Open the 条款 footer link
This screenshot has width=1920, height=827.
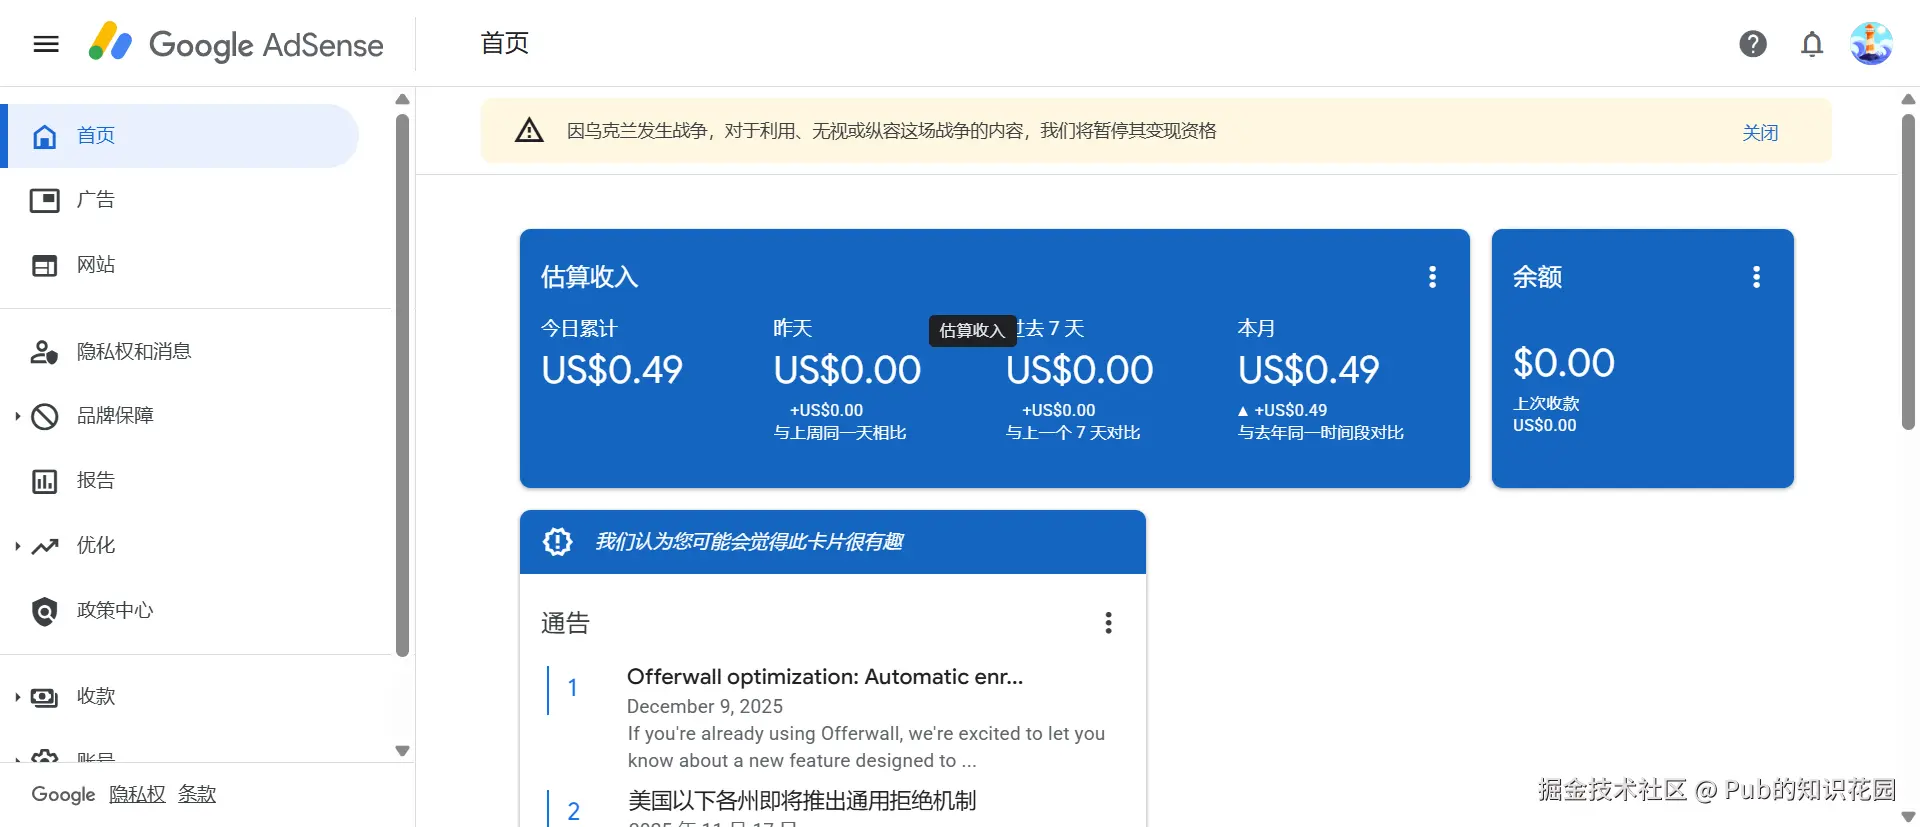tap(197, 795)
